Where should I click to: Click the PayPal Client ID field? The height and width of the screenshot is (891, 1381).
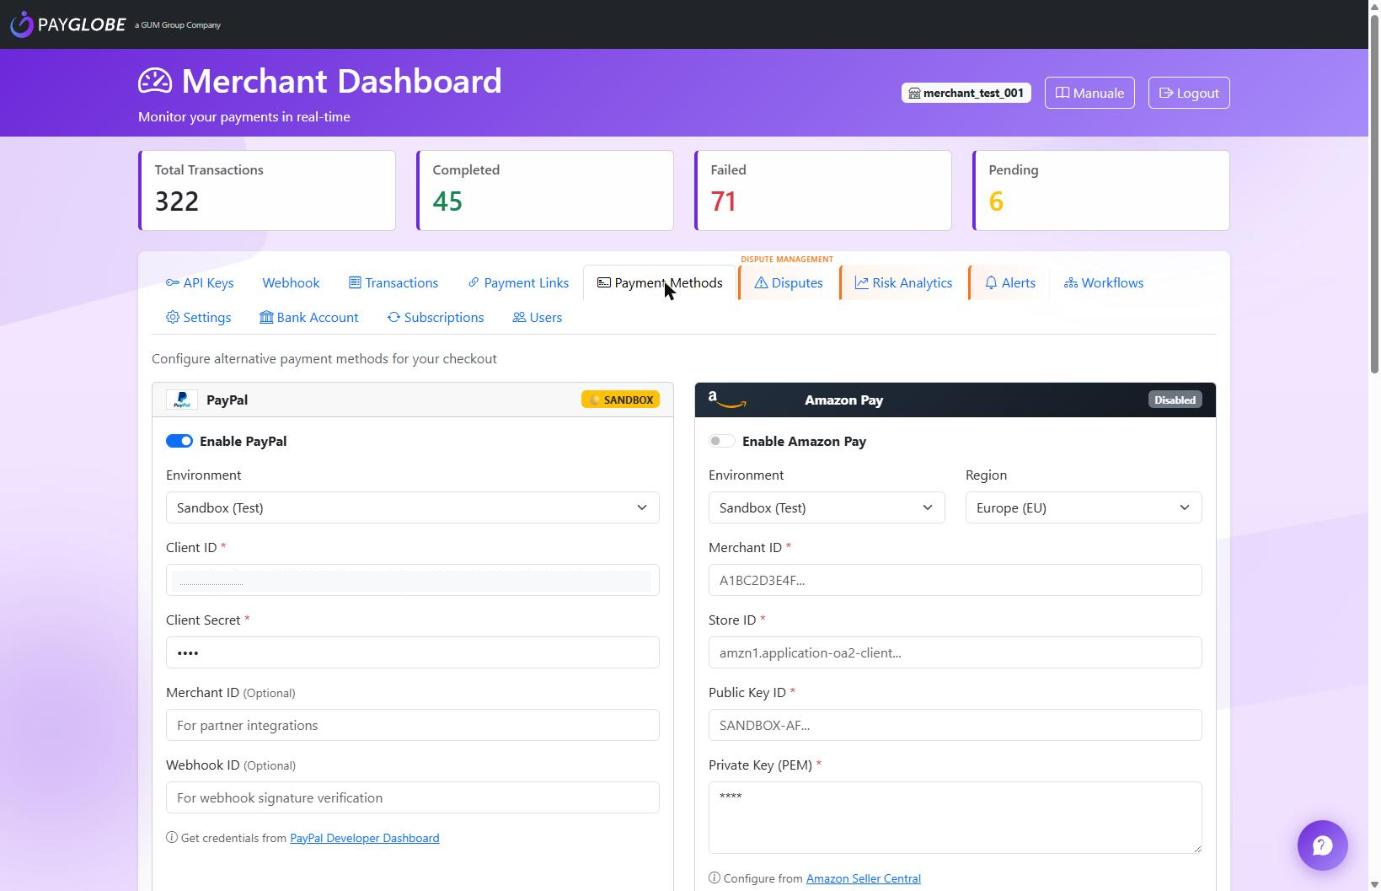tap(412, 580)
